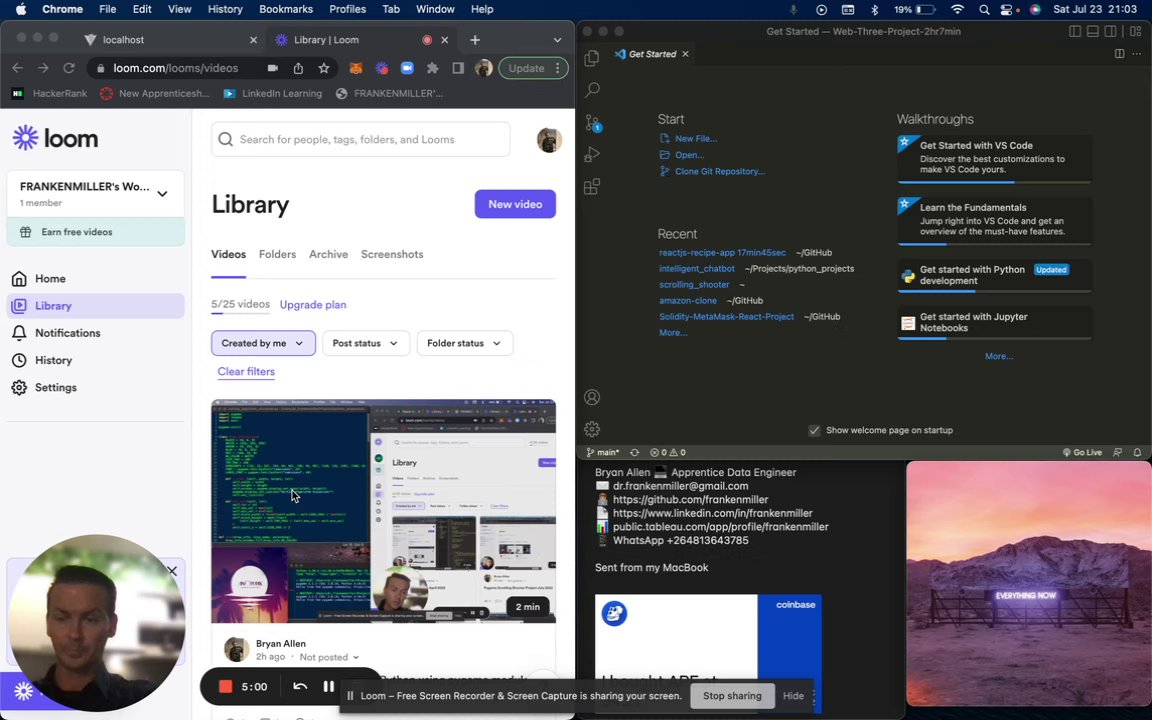Switch to Archive tab in Library
Image resolution: width=1152 pixels, height=720 pixels.
[x=328, y=254]
